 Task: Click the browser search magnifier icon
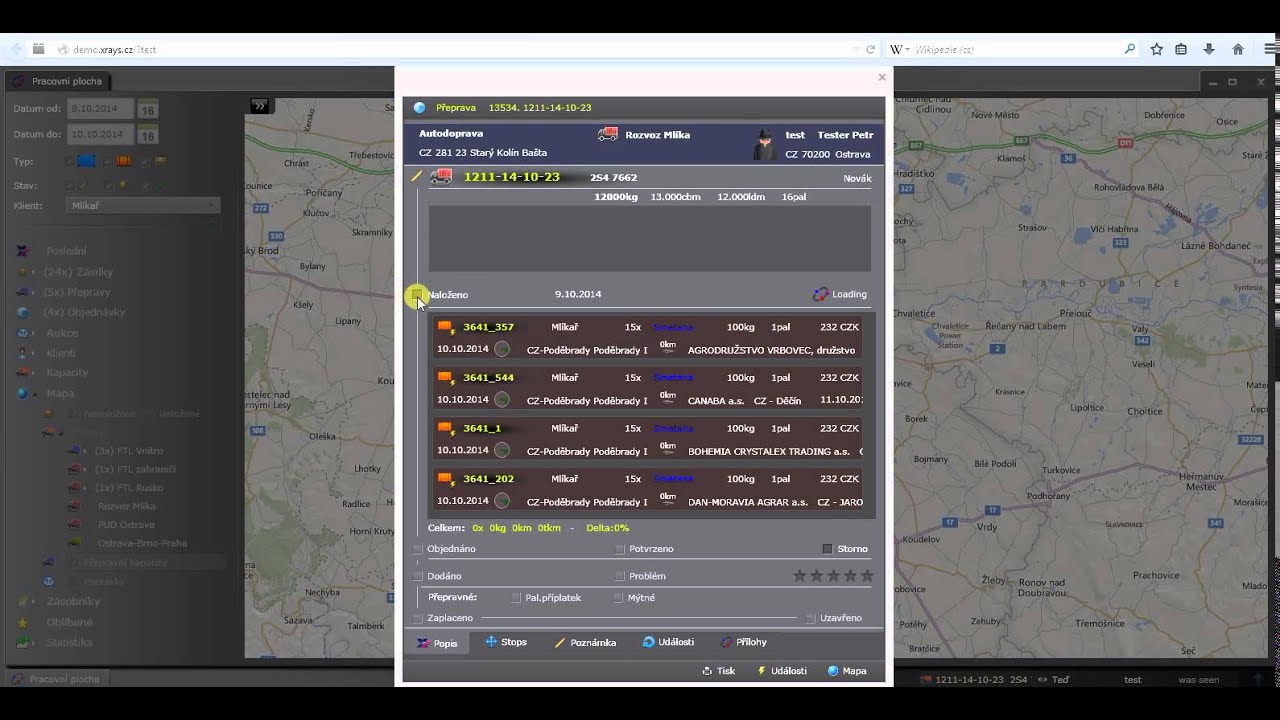click(x=1130, y=49)
